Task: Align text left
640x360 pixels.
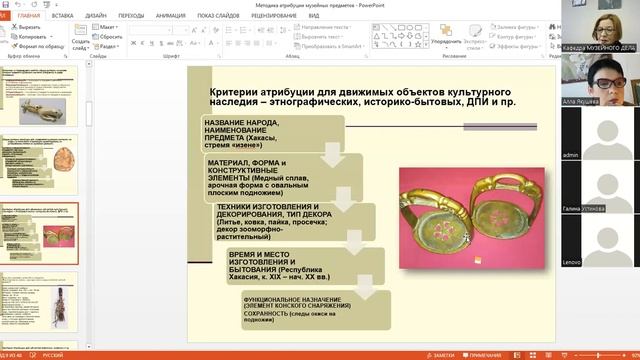Action: point(229,43)
